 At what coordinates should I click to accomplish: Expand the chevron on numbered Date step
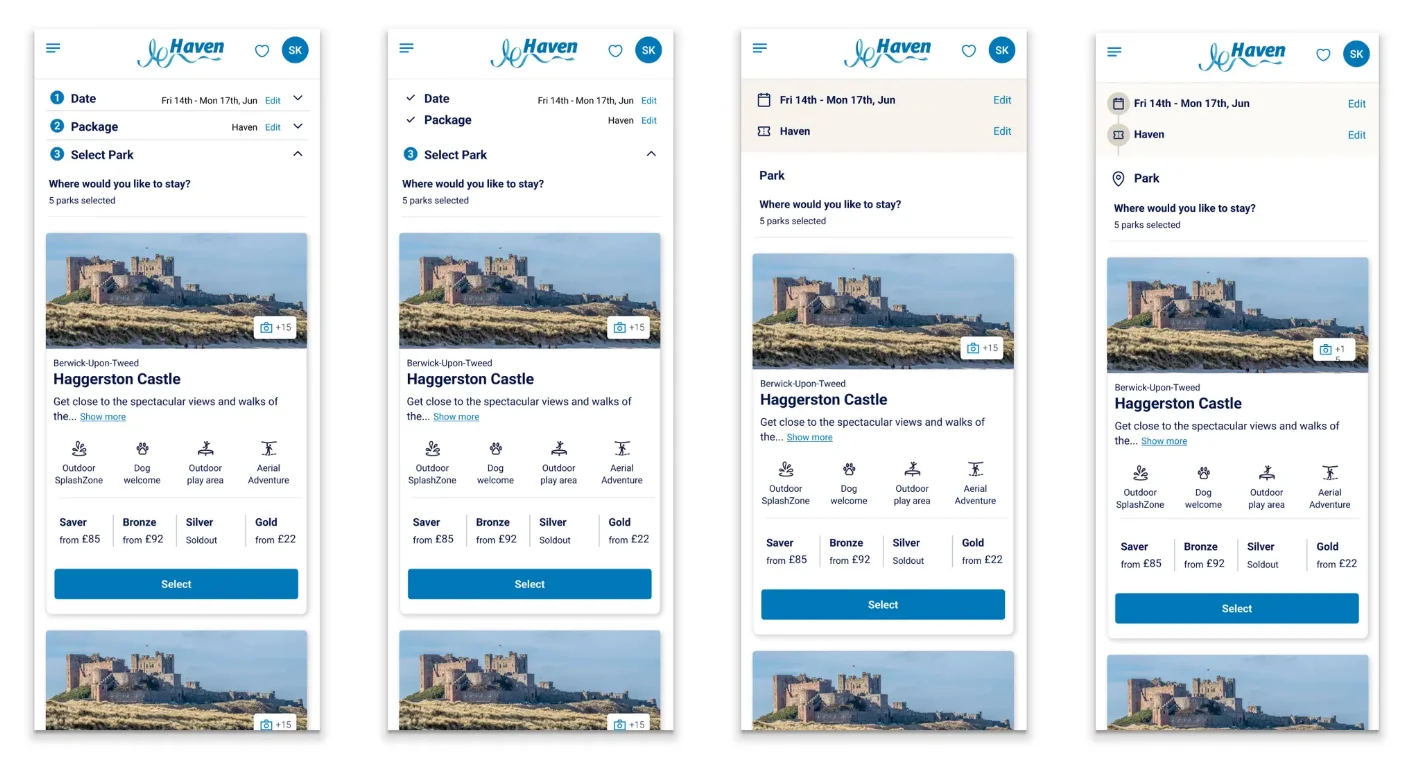click(x=298, y=98)
